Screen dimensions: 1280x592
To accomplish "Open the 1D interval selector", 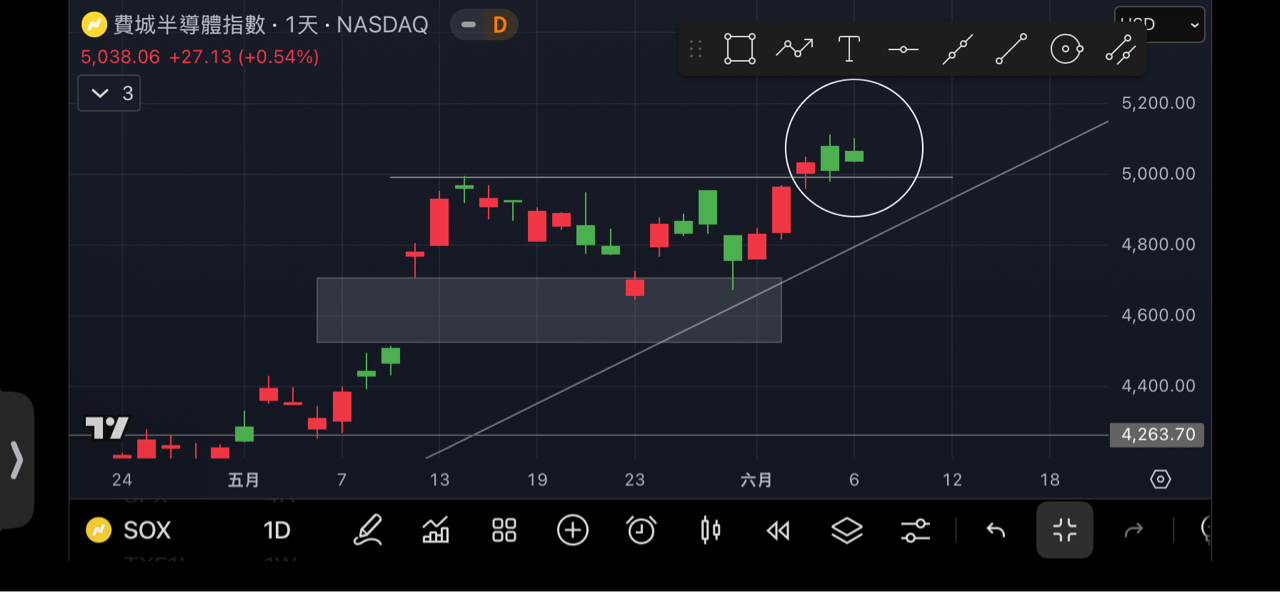I will click(277, 530).
